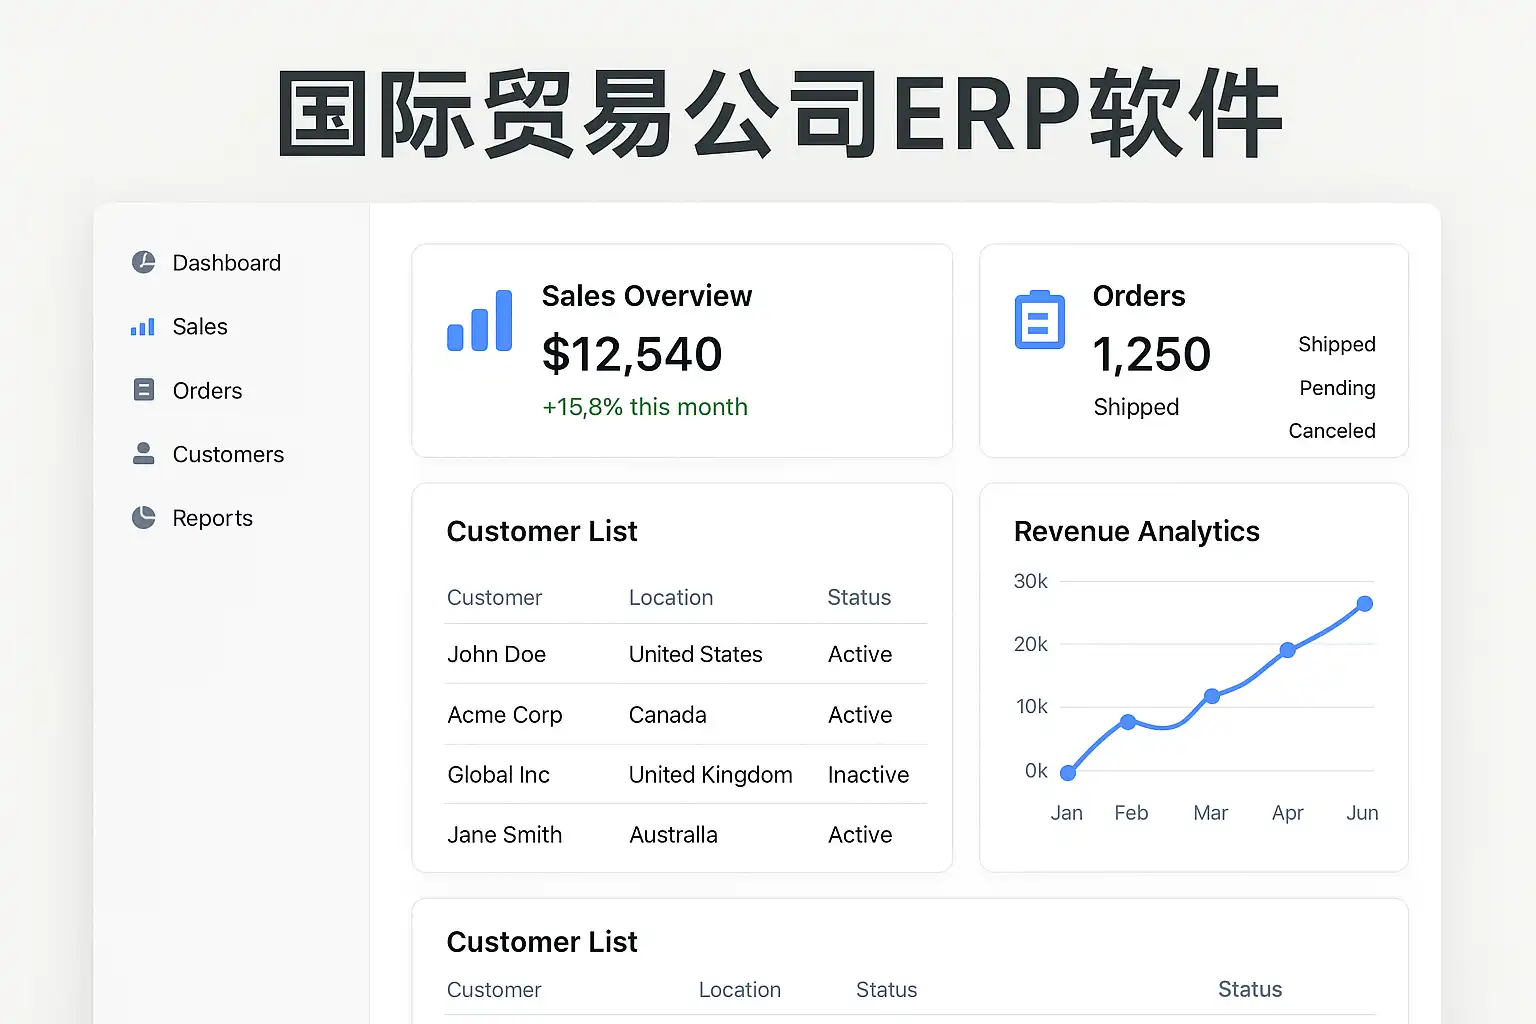The width and height of the screenshot is (1536, 1024).
Task: Click the Orders document icon in sidebar
Action: pyautogui.click(x=144, y=390)
